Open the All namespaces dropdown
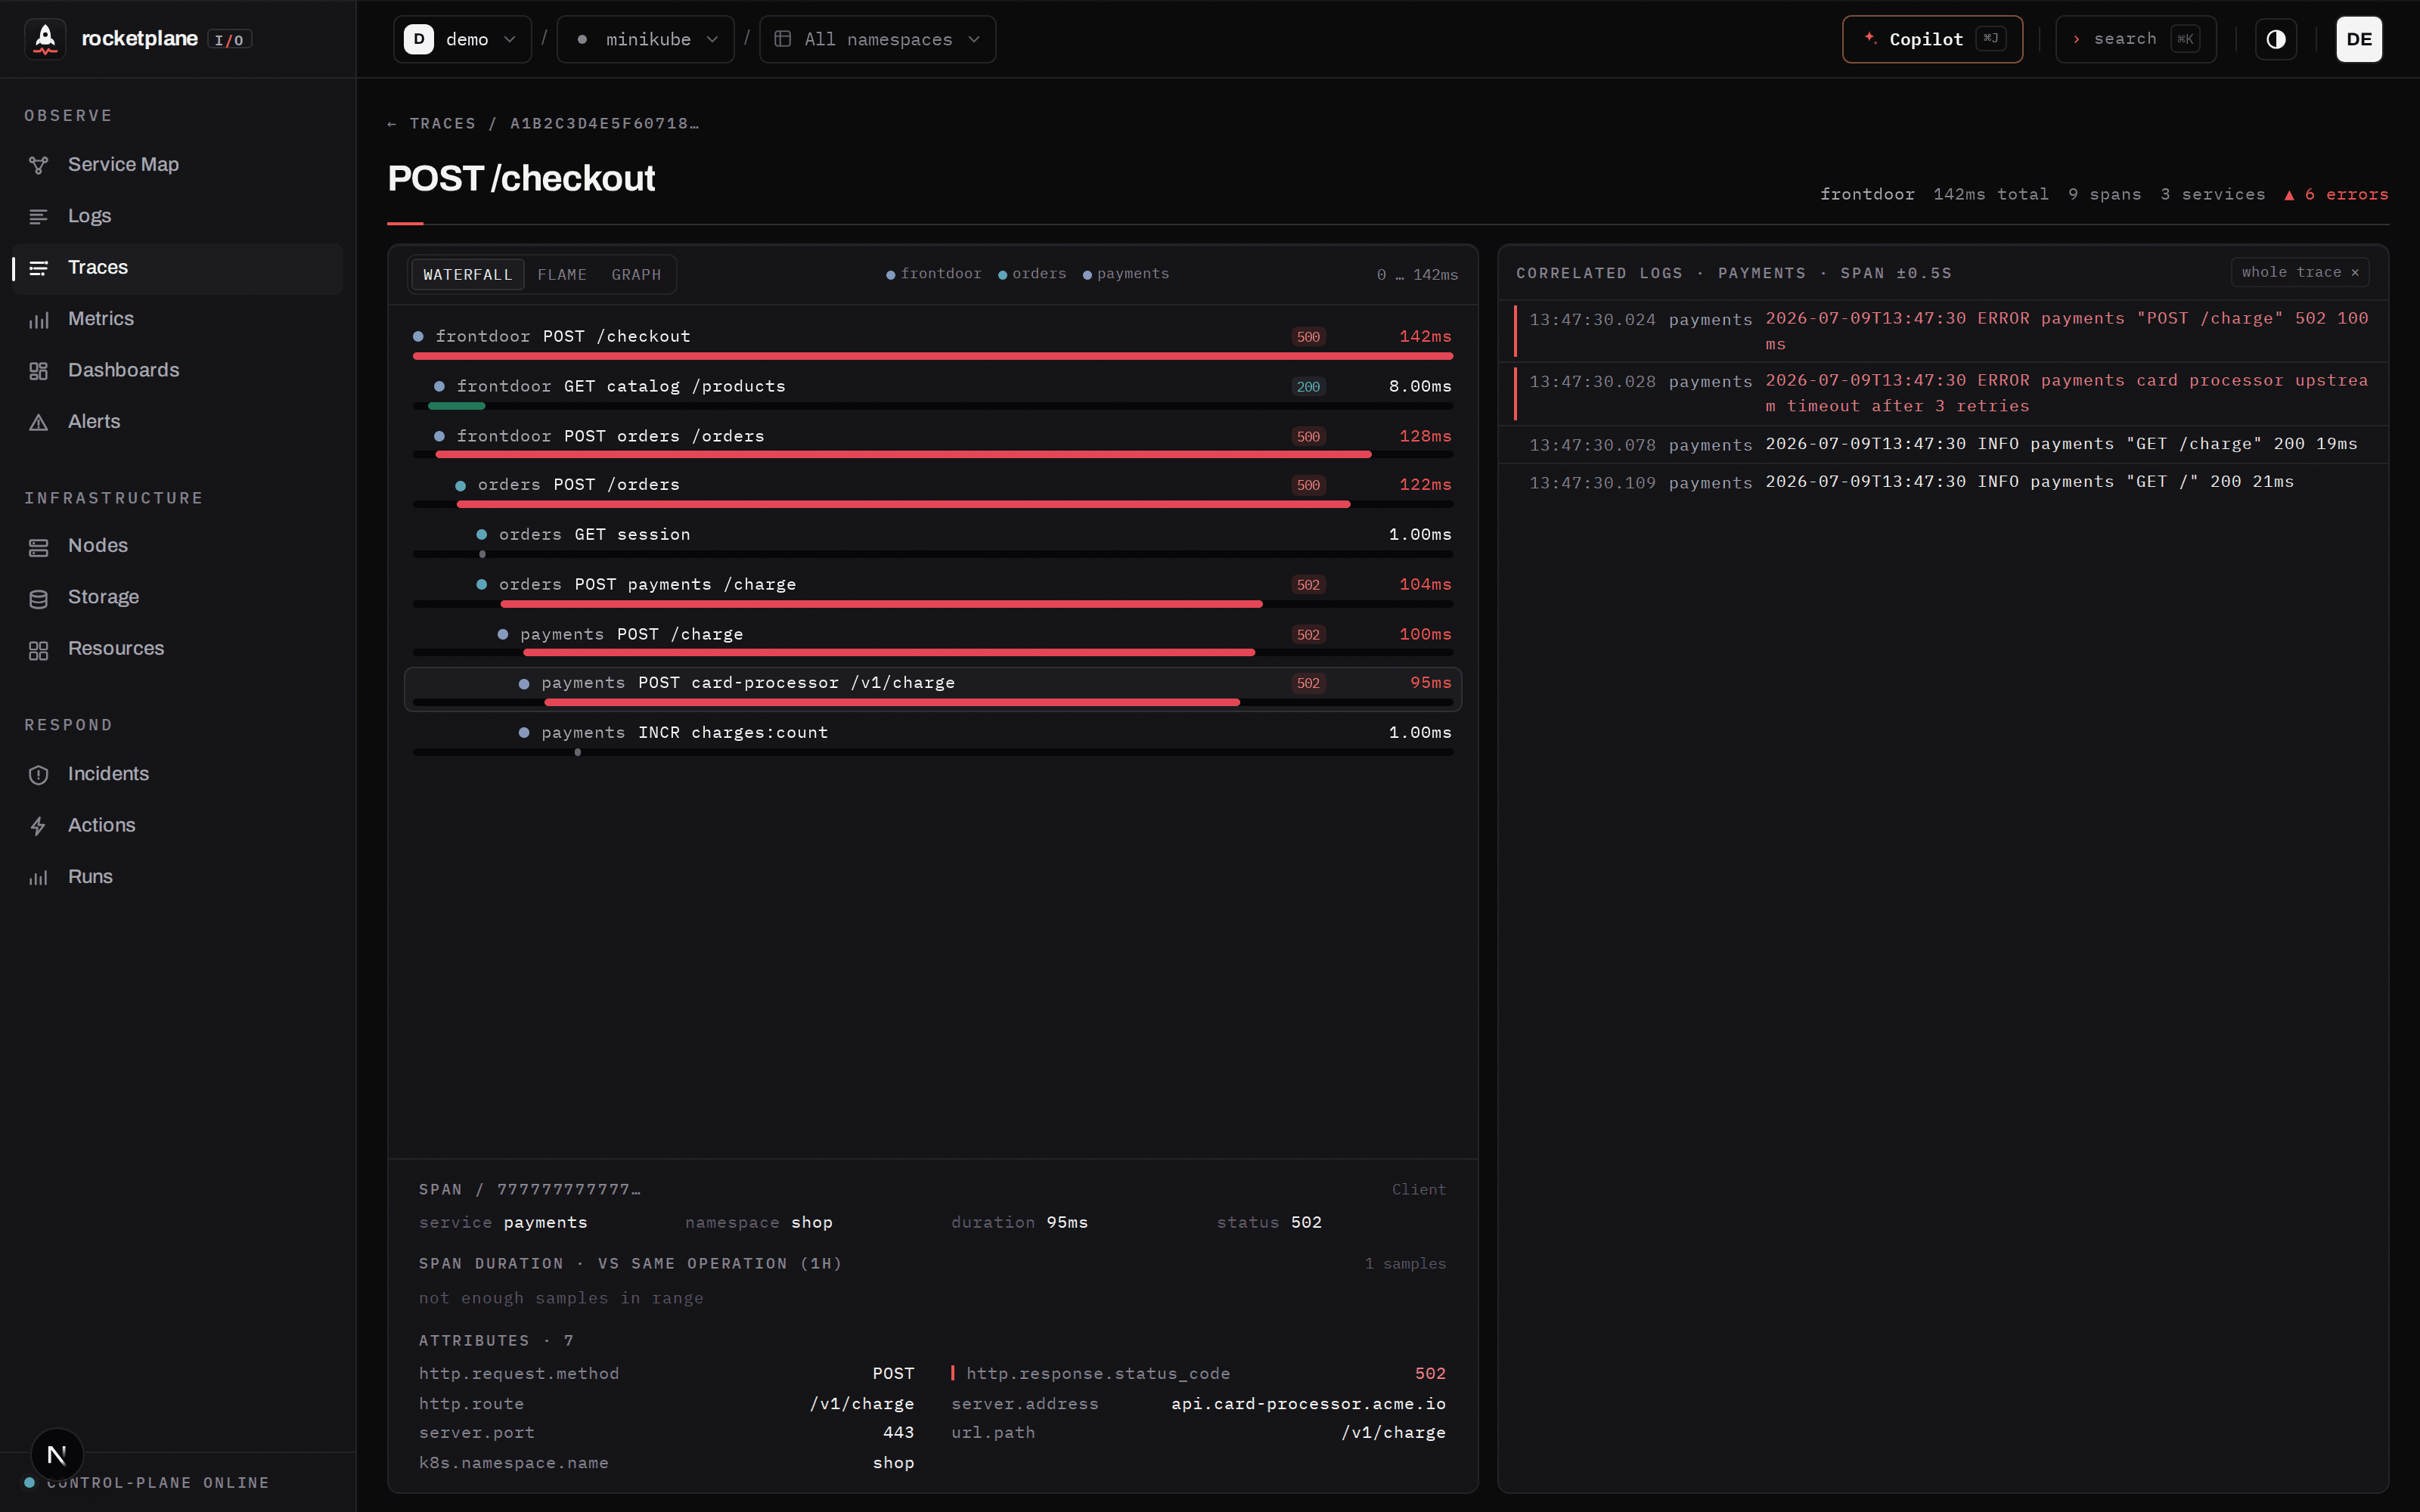Image resolution: width=2420 pixels, height=1512 pixels. point(877,39)
